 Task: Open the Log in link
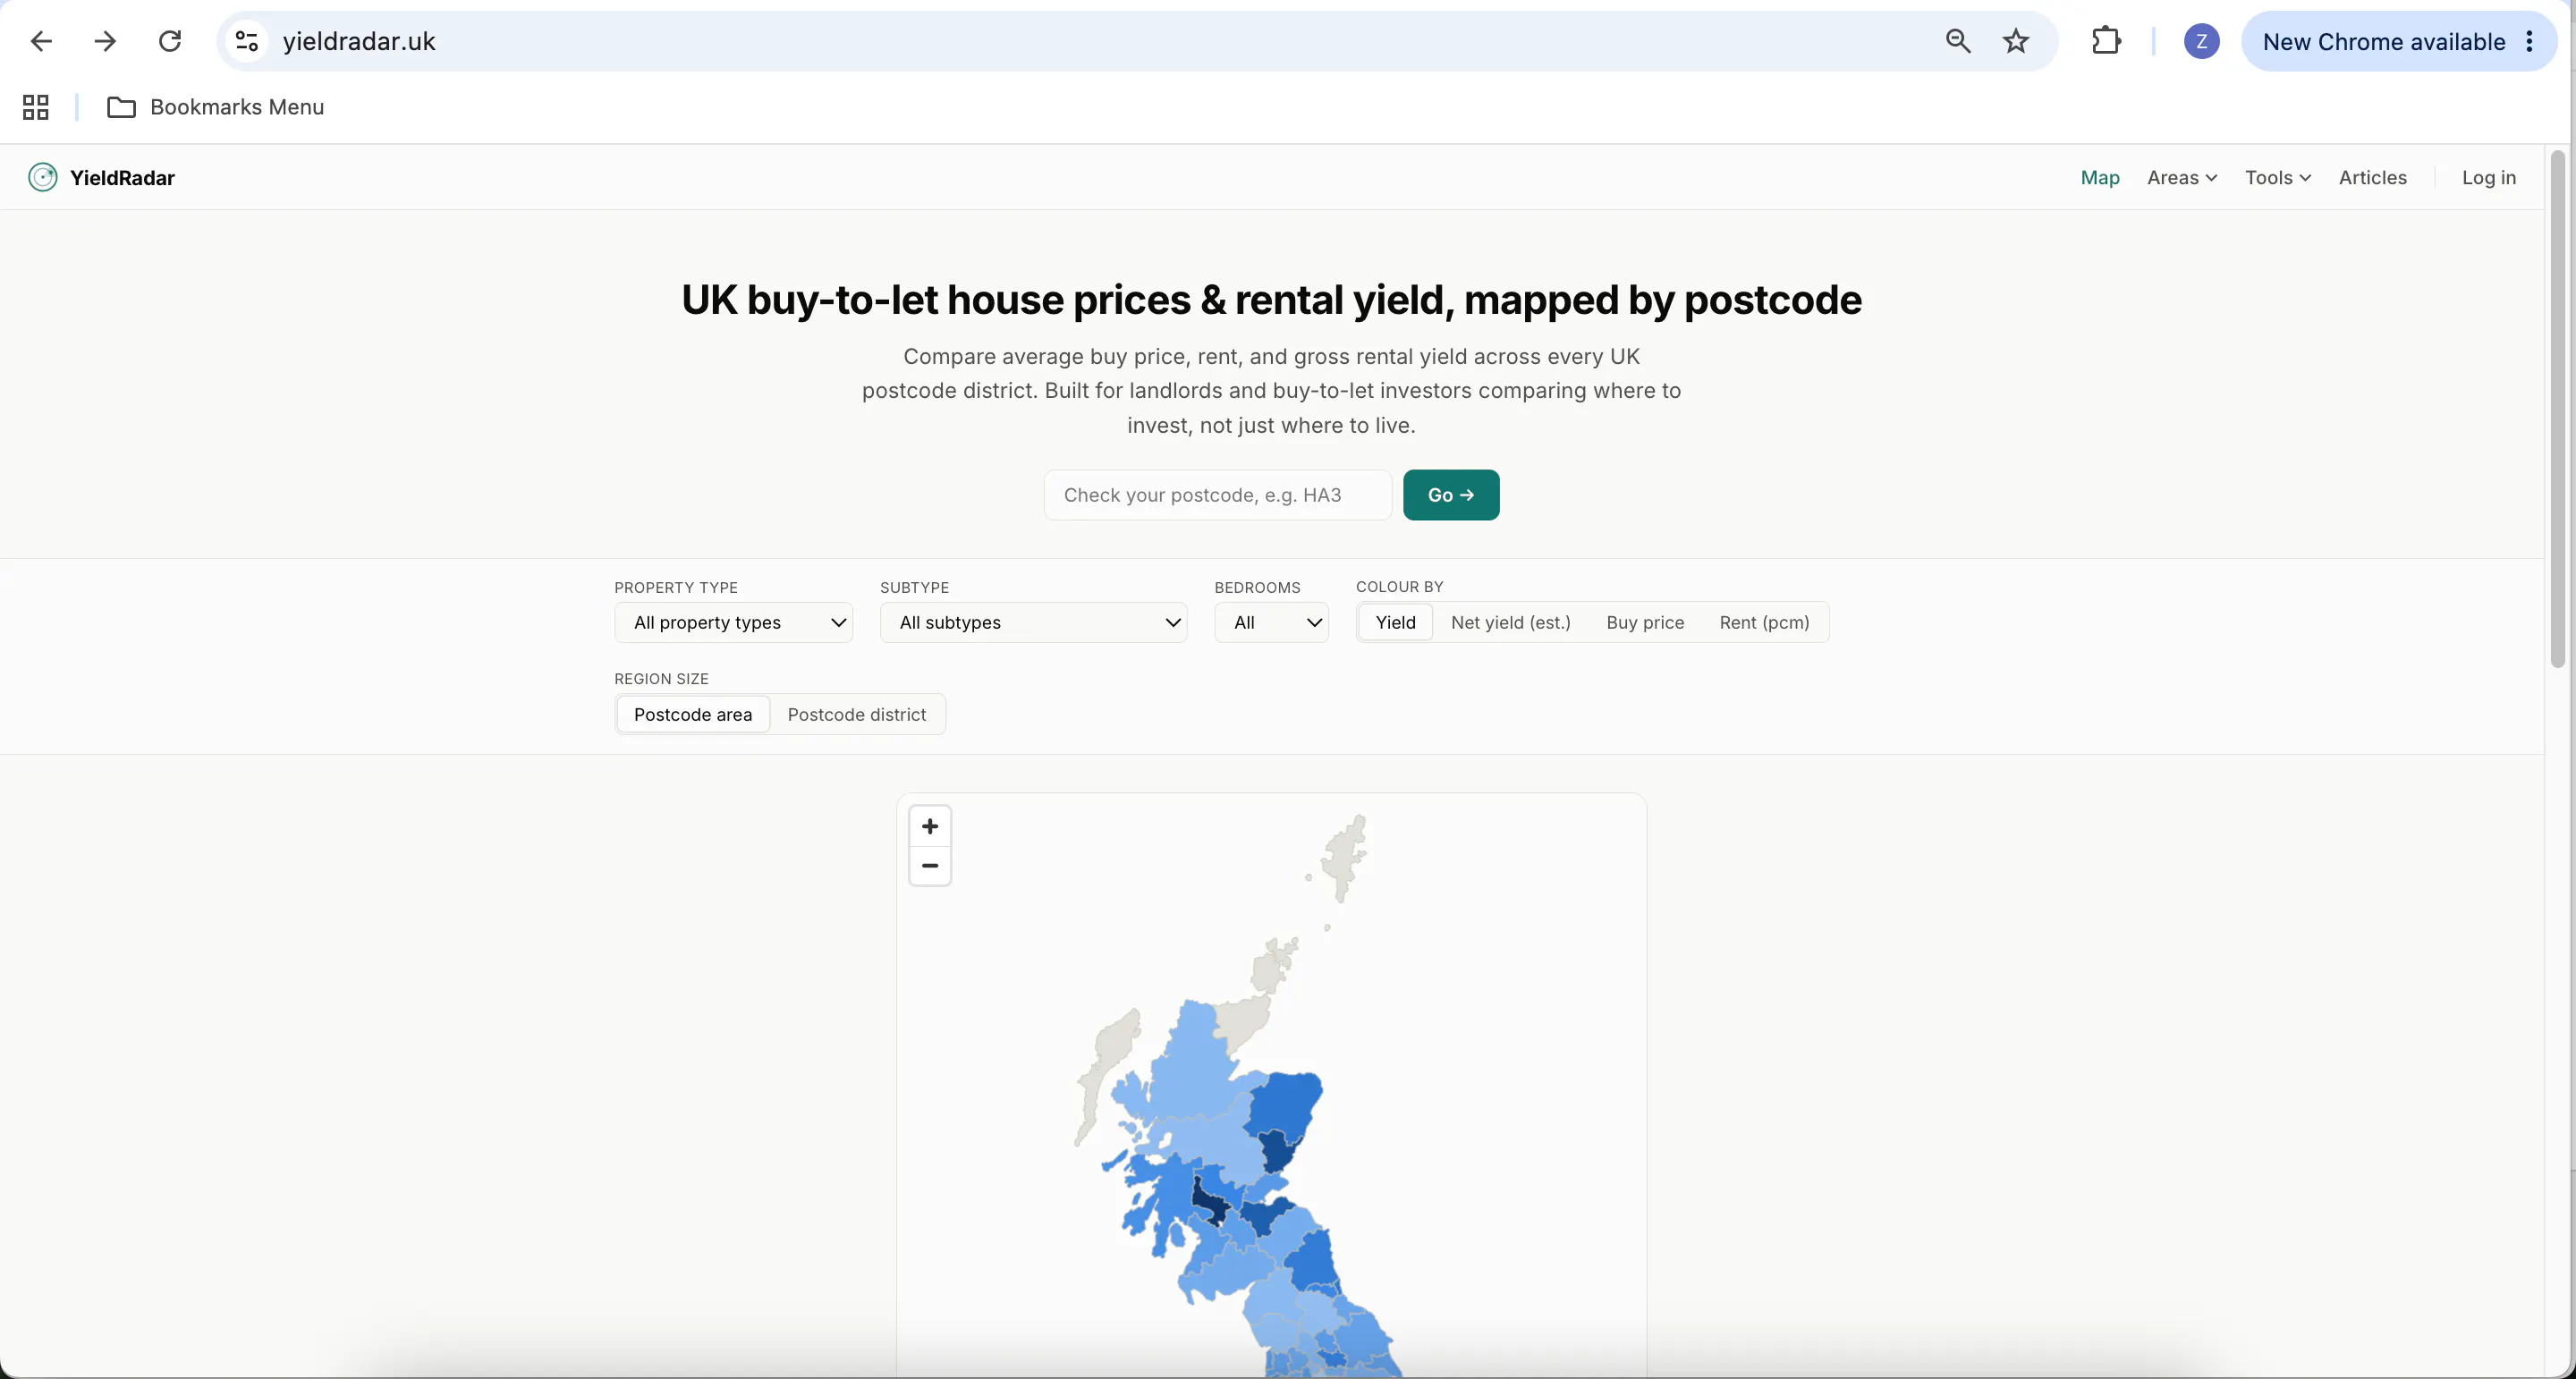click(2488, 177)
